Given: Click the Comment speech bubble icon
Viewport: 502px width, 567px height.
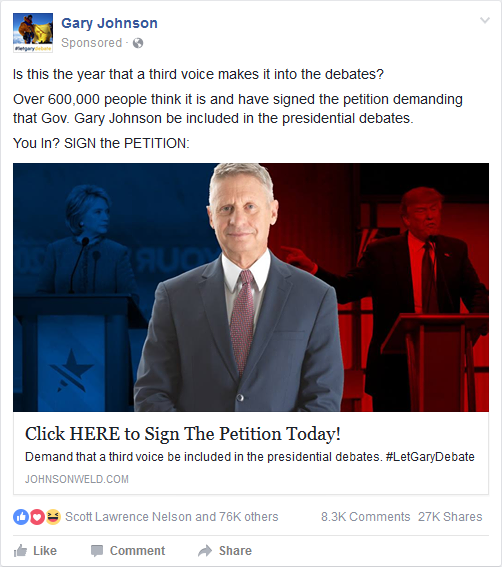Looking at the screenshot, I should coord(97,551).
